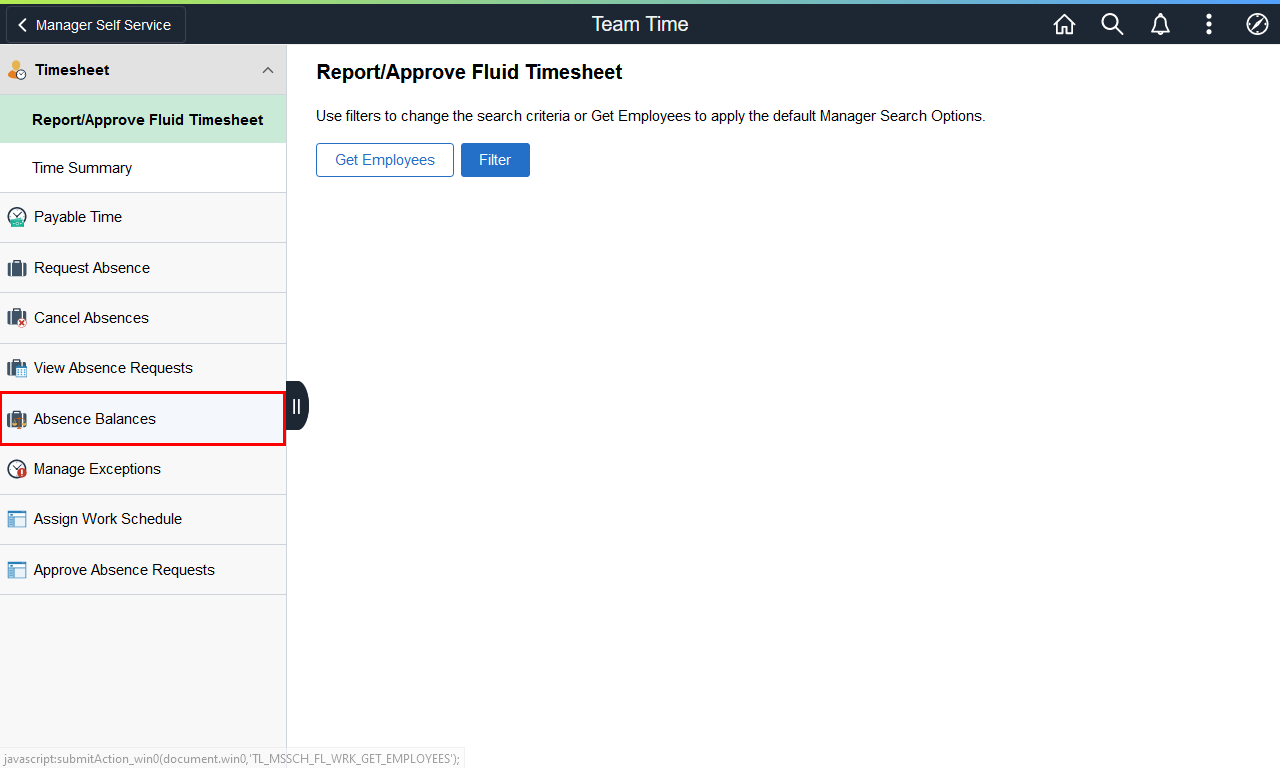Open the NavBar compass icon
Image resolution: width=1280 pixels, height=768 pixels.
1257,24
